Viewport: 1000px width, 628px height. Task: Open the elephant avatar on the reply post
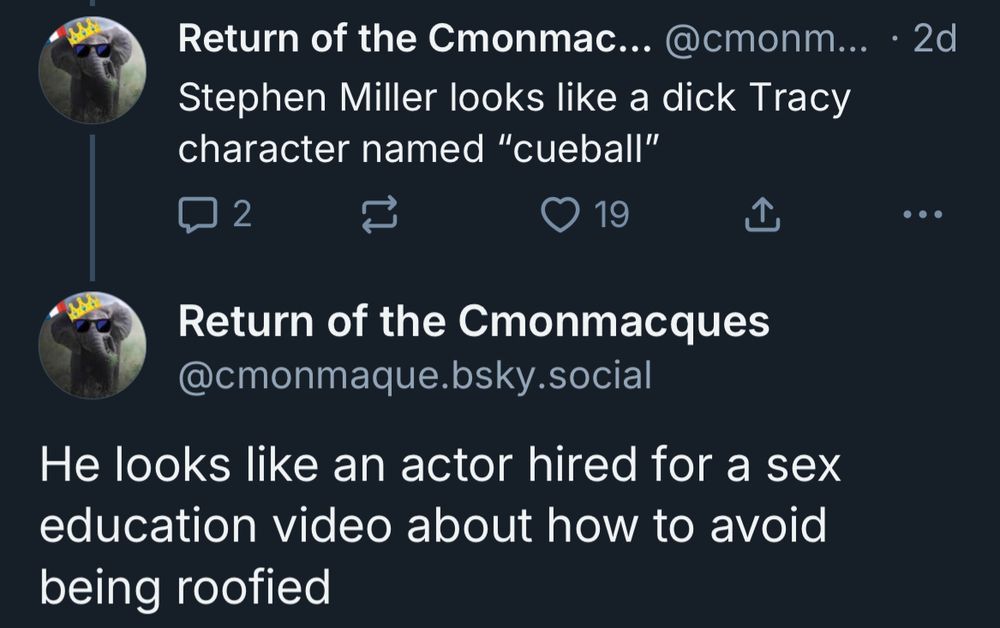pyautogui.click(x=92, y=346)
